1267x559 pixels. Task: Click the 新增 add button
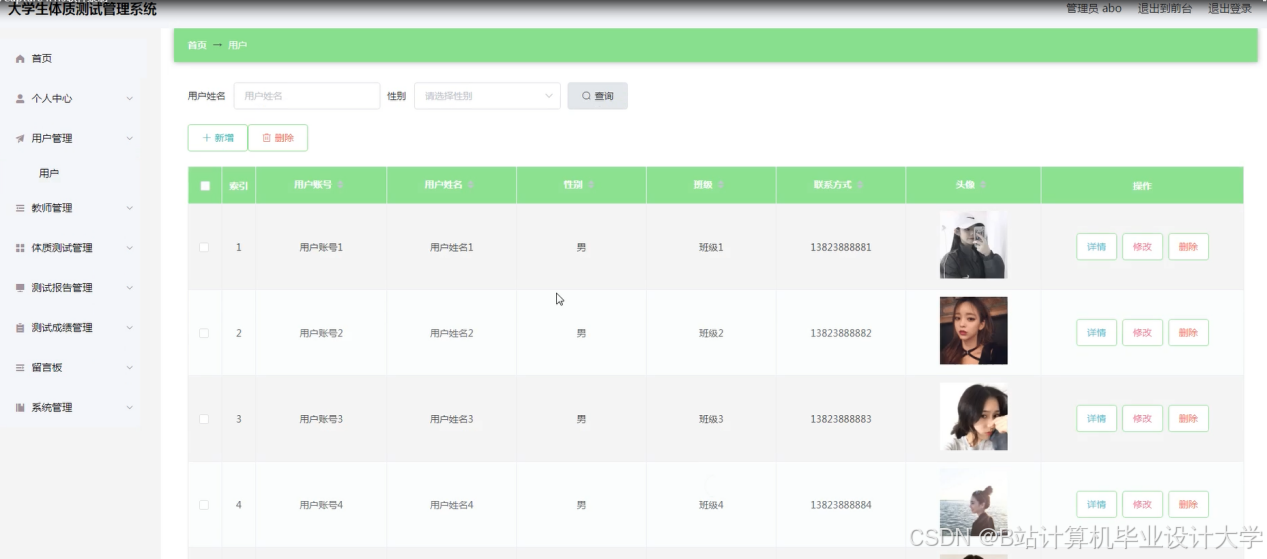tap(217, 138)
